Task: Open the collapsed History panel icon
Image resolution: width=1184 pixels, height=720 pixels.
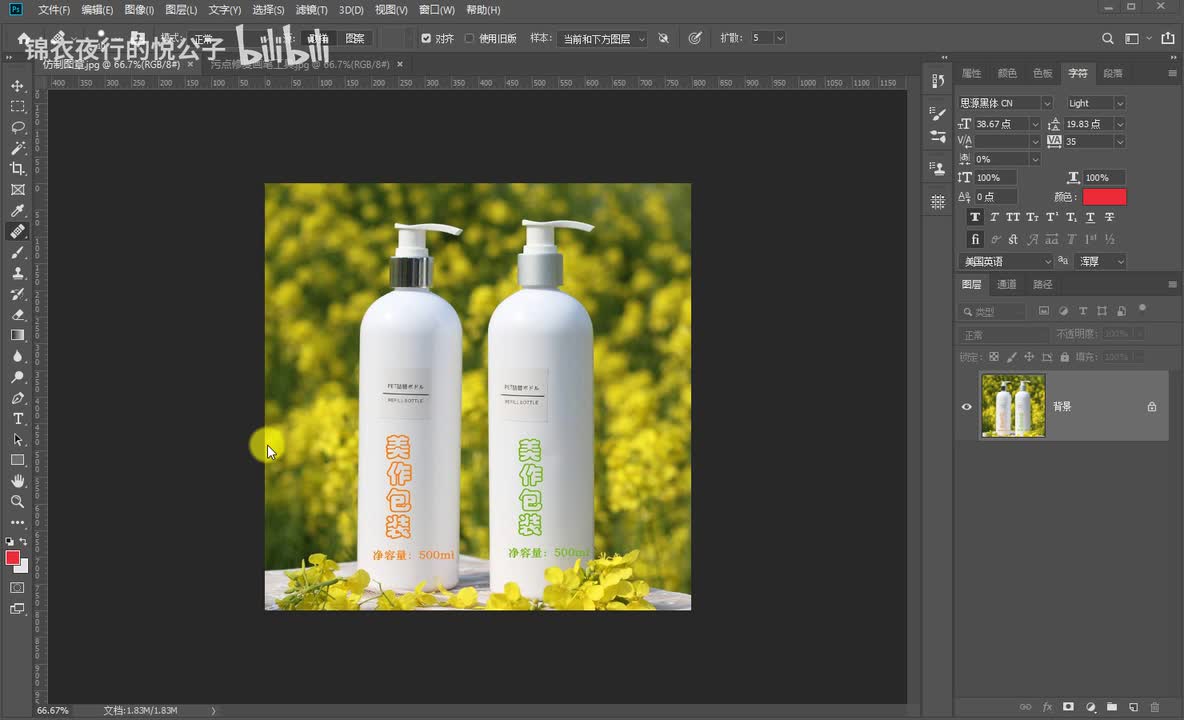Action: coord(938,81)
